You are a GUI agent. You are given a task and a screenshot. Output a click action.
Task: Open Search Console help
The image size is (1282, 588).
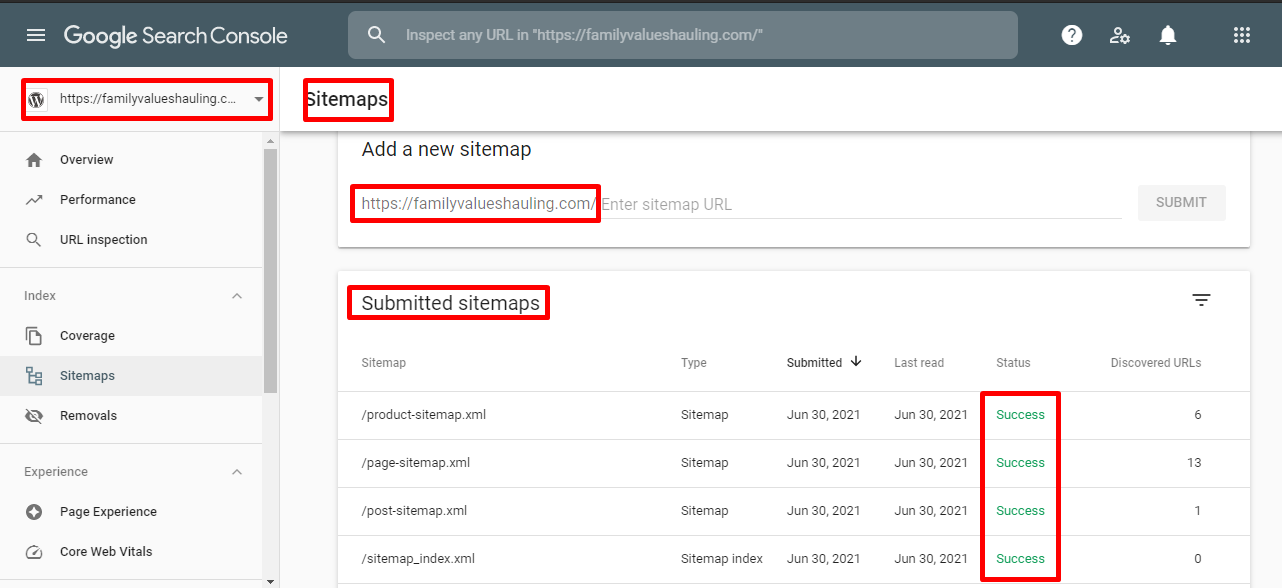pyautogui.click(x=1071, y=35)
